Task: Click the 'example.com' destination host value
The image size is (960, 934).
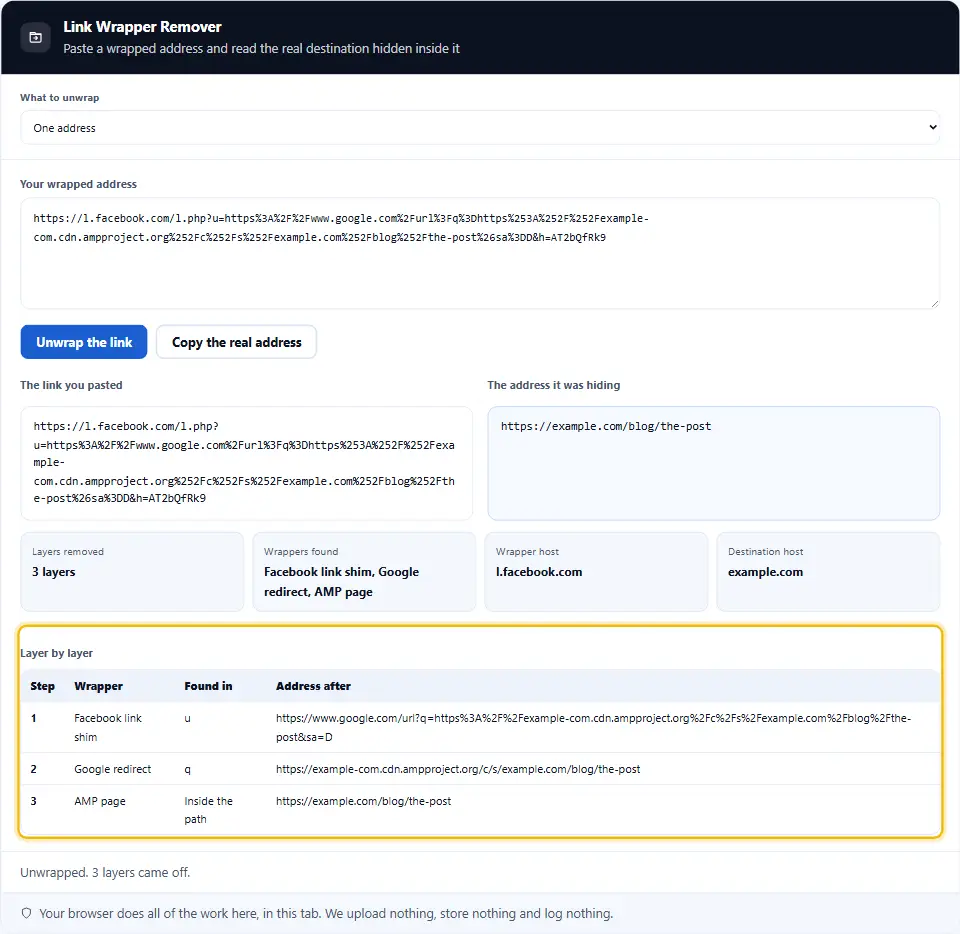Action: (765, 572)
